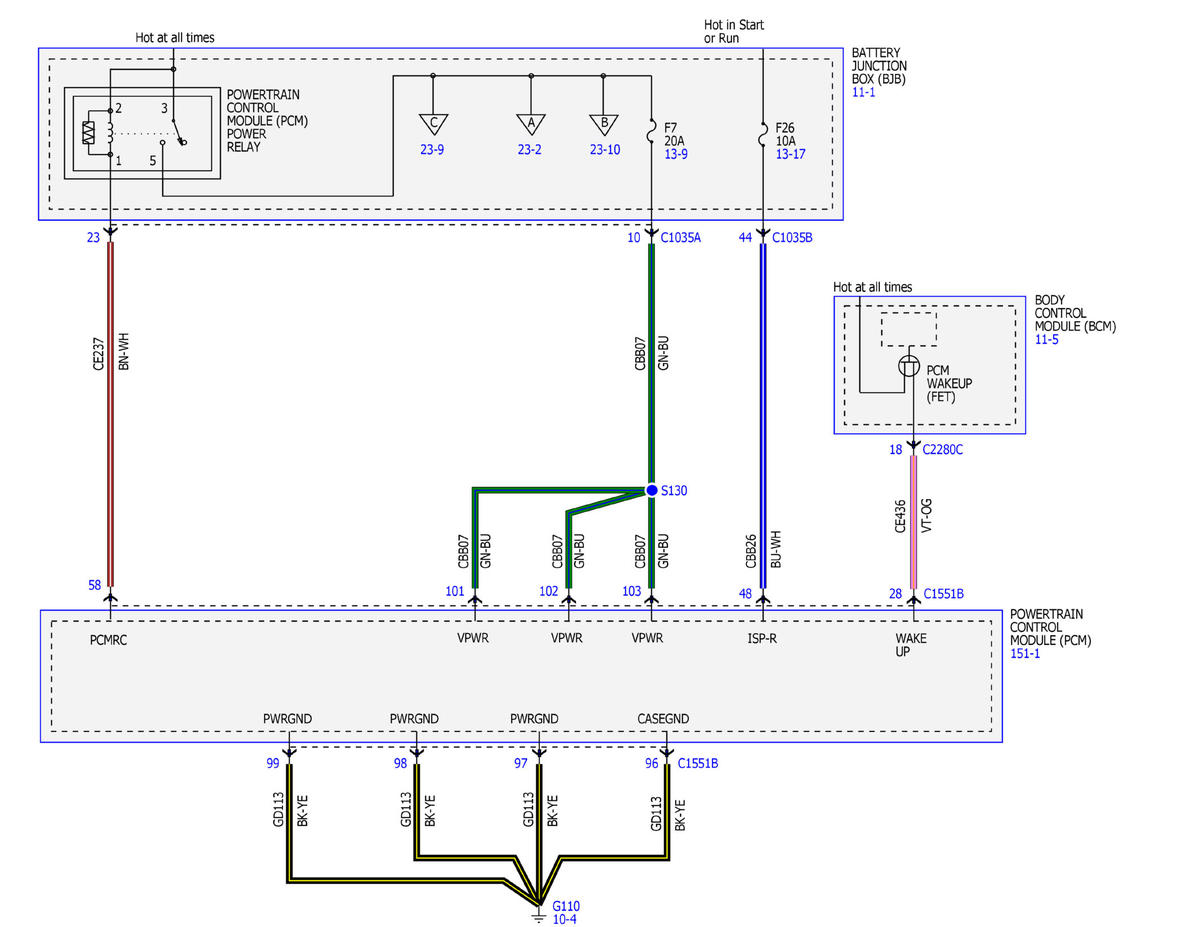Viewport: 1200px width, 927px height.
Task: Click pin number 18 at BCM connector
Action: tap(895, 449)
